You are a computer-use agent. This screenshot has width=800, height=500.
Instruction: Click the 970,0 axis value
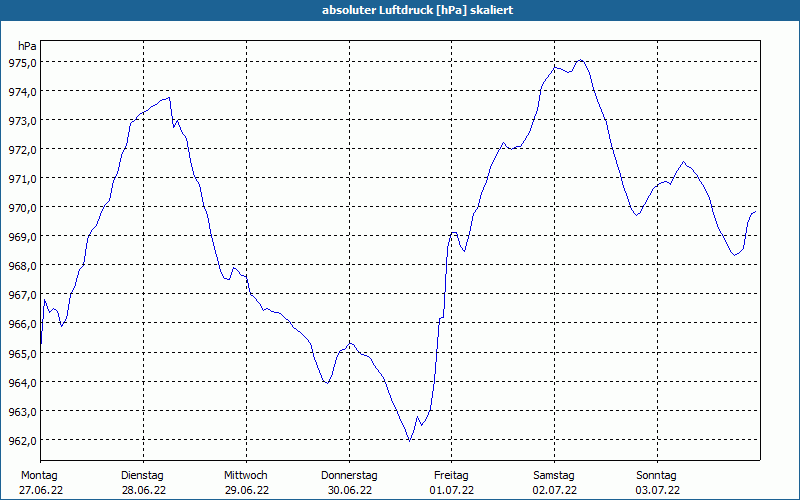pyautogui.click(x=22, y=208)
